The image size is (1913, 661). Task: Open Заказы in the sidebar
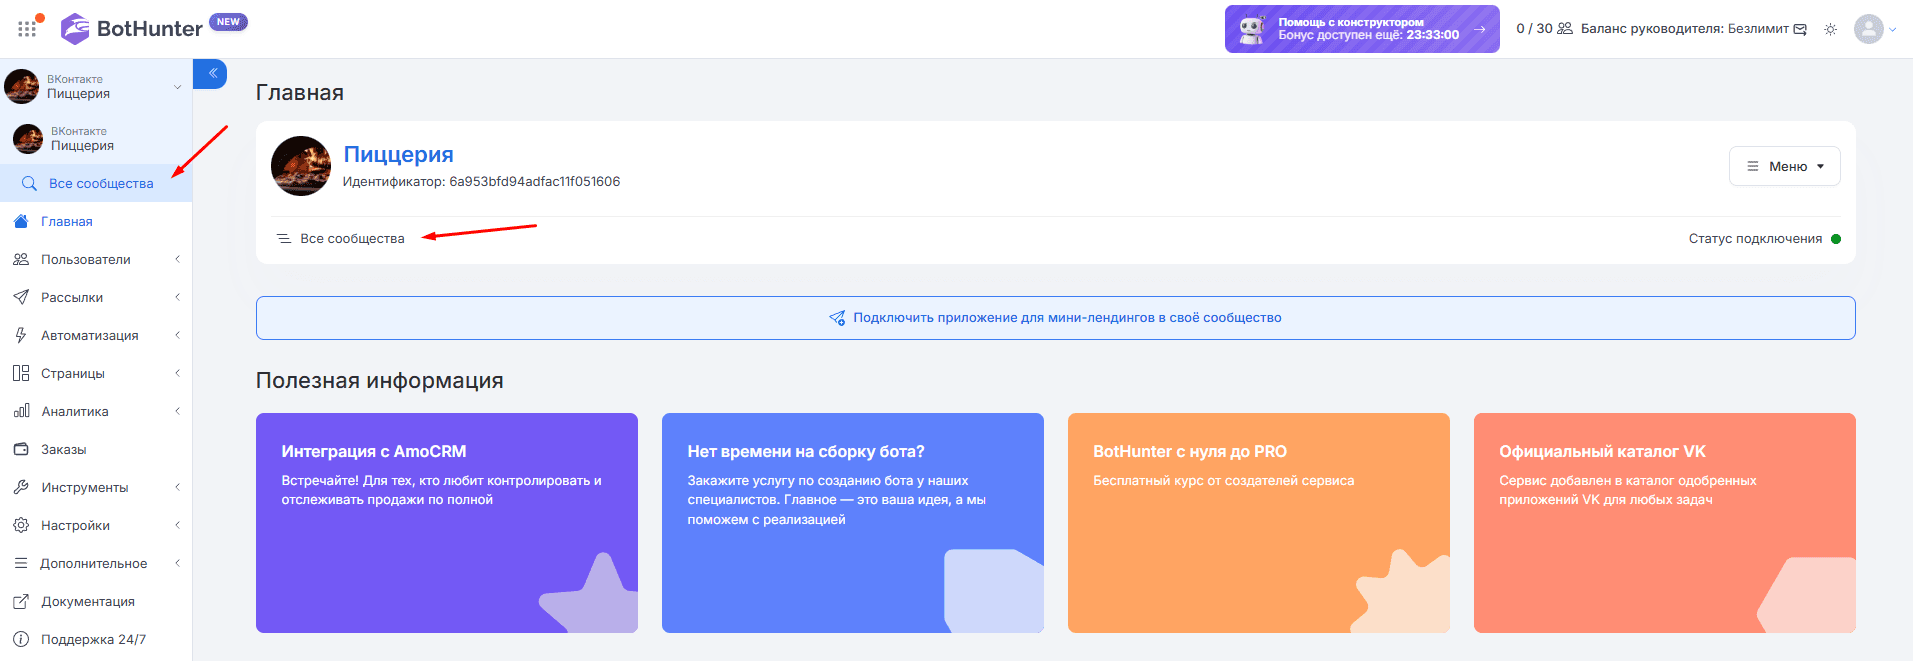[64, 449]
